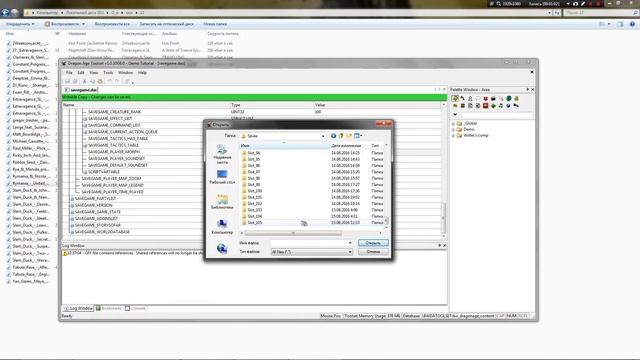
Task: Expand SAVEGAME_PARTYLIST node
Action: pos(72,199)
